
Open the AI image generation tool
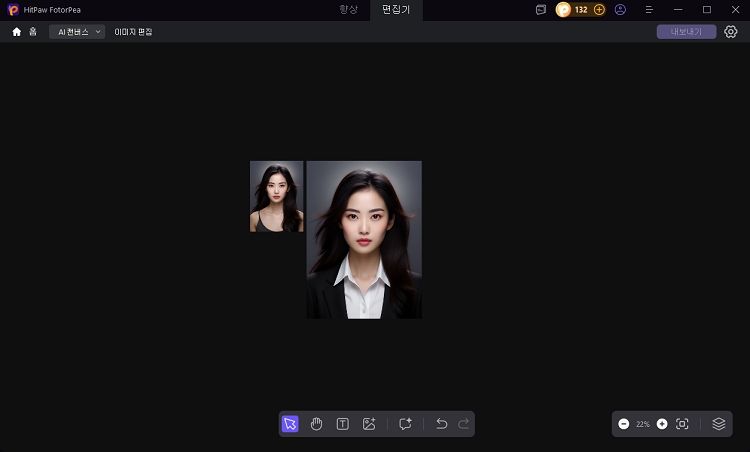click(369, 424)
